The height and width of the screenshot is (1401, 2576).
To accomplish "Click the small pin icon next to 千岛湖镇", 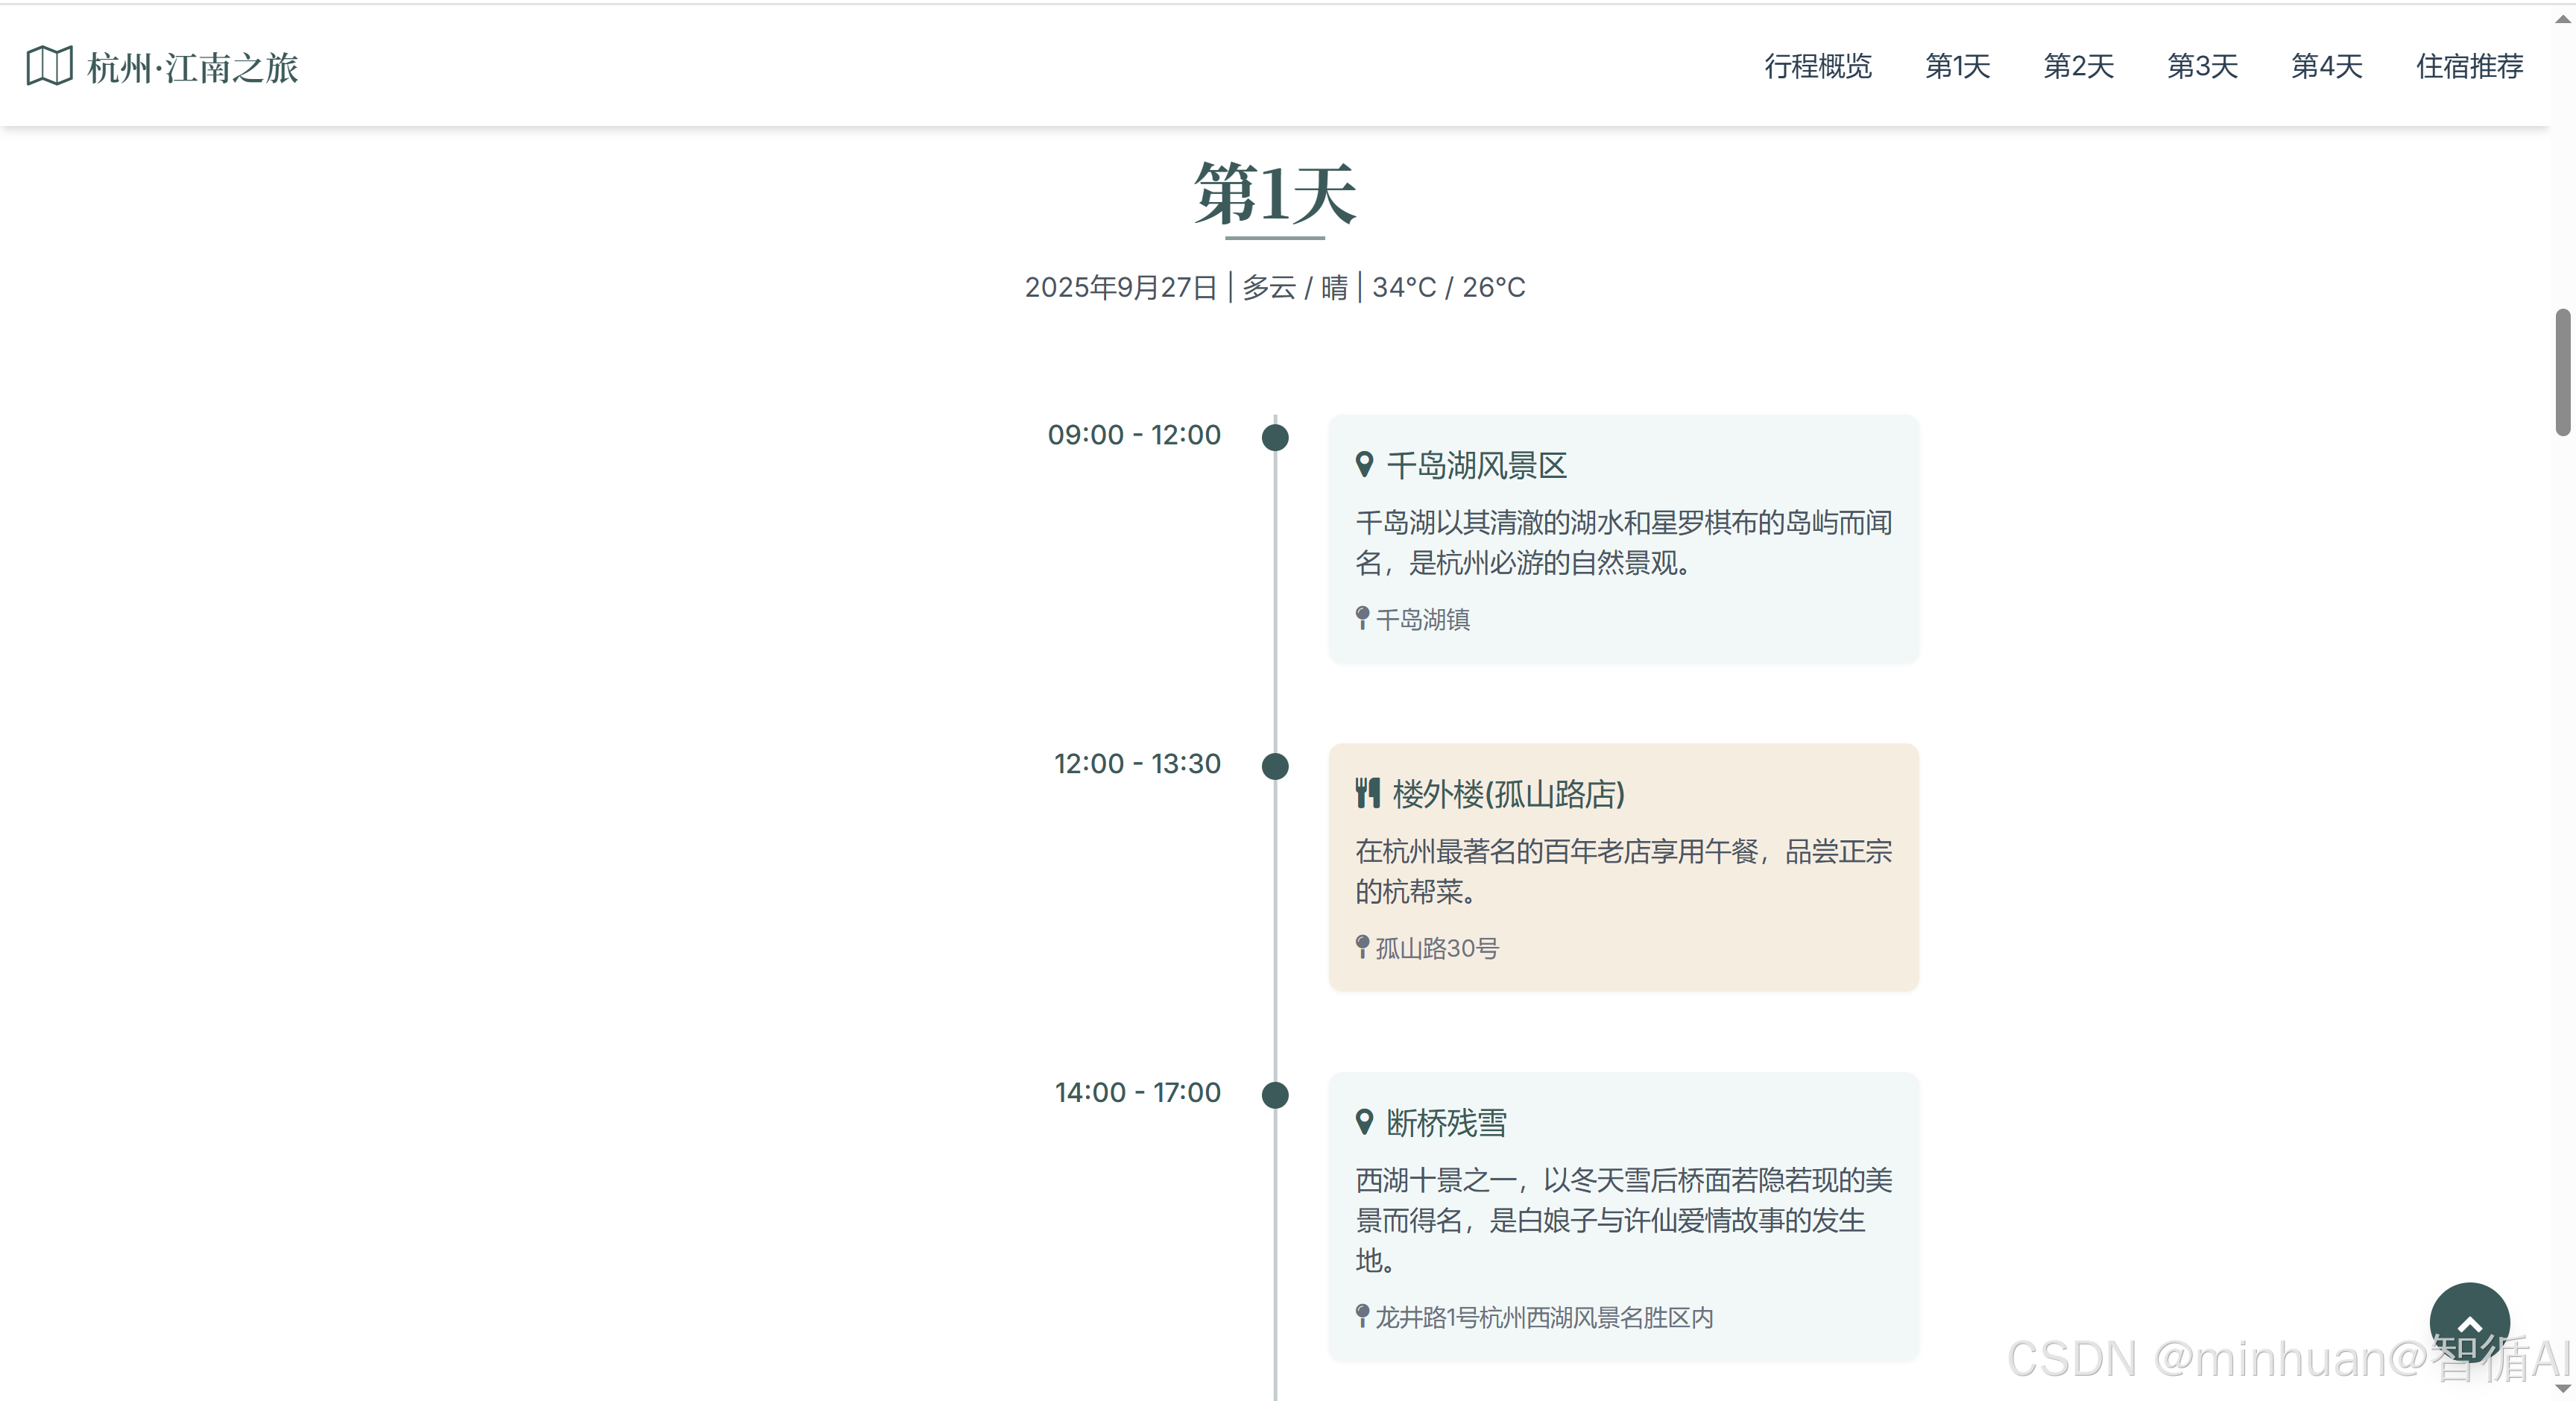I will 1362,618.
